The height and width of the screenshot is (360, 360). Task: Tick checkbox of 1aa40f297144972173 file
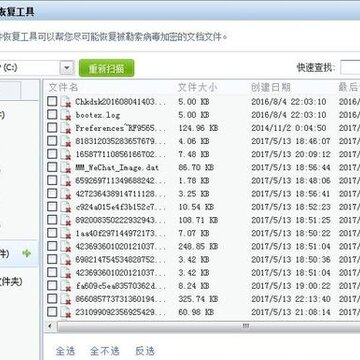point(52,233)
